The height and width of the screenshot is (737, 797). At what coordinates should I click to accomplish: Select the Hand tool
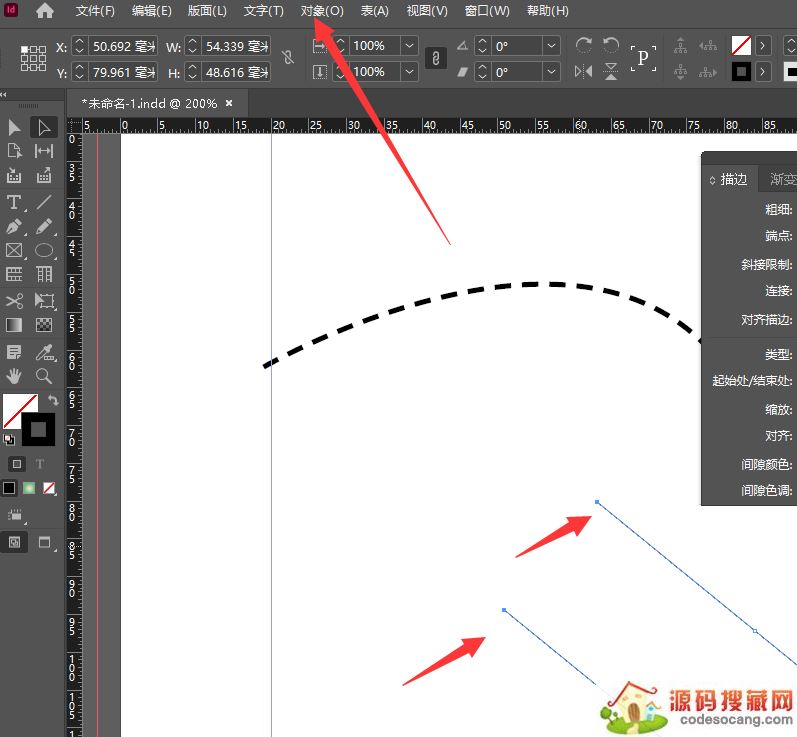coord(14,376)
